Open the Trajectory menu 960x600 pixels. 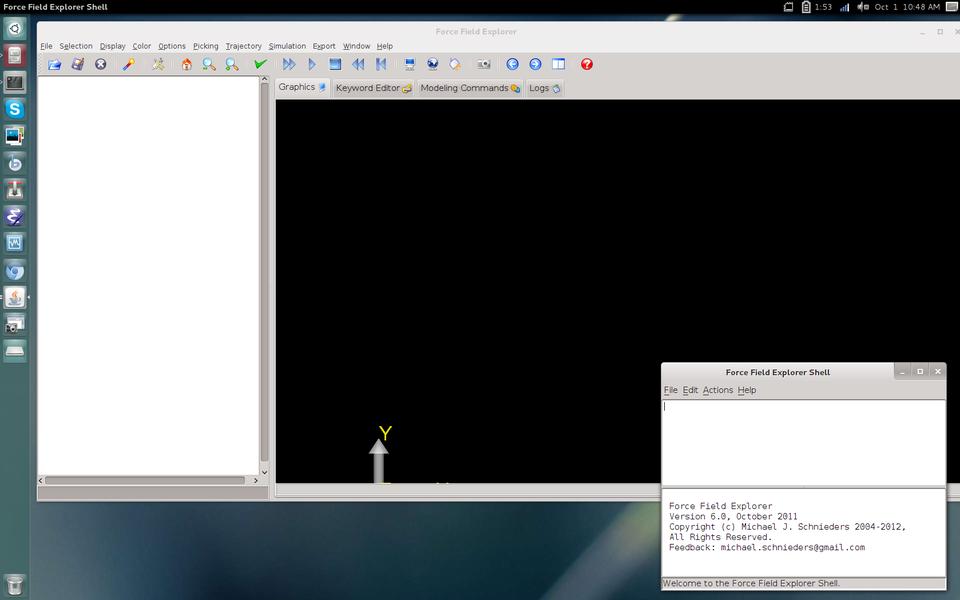click(243, 46)
